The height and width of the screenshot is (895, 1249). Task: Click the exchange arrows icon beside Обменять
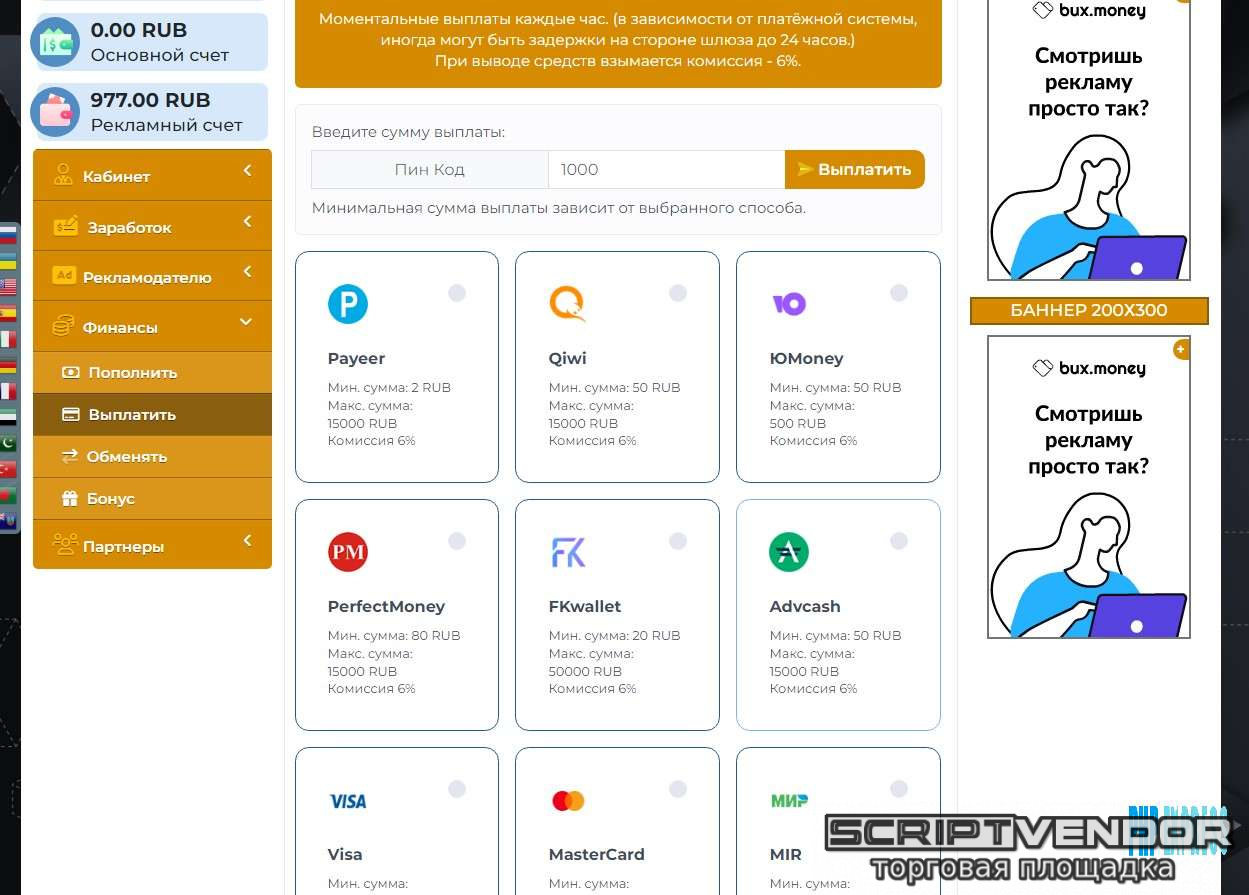70,456
